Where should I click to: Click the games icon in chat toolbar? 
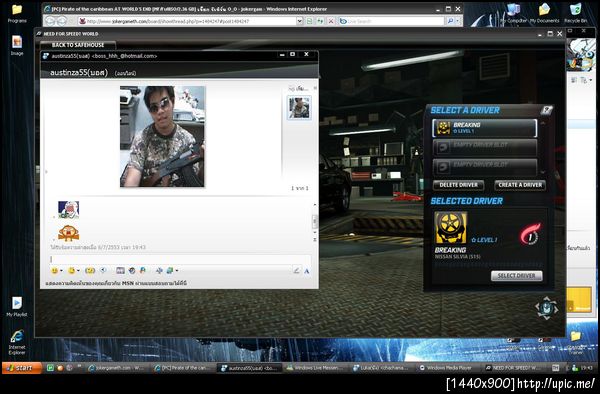coord(159,270)
